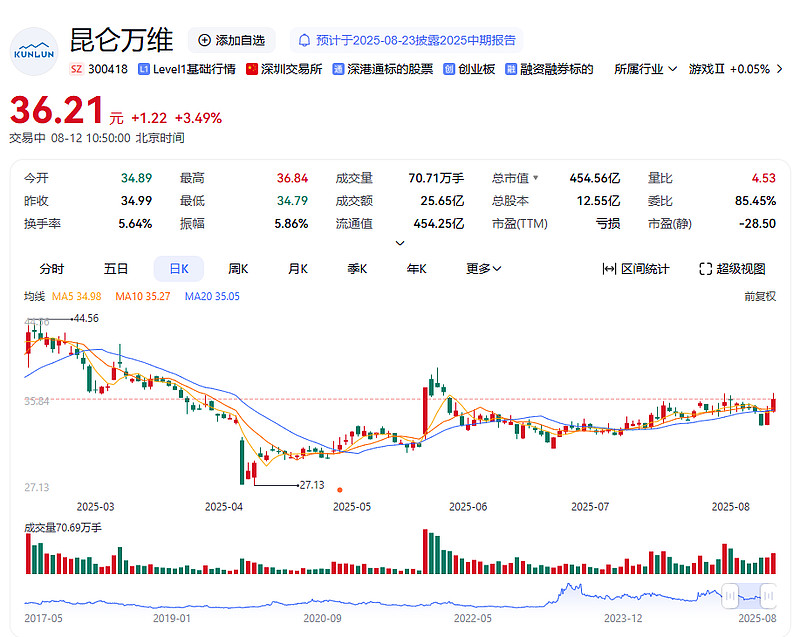Switch to the 年K chart tab
The height and width of the screenshot is (637, 800).
coord(416,269)
